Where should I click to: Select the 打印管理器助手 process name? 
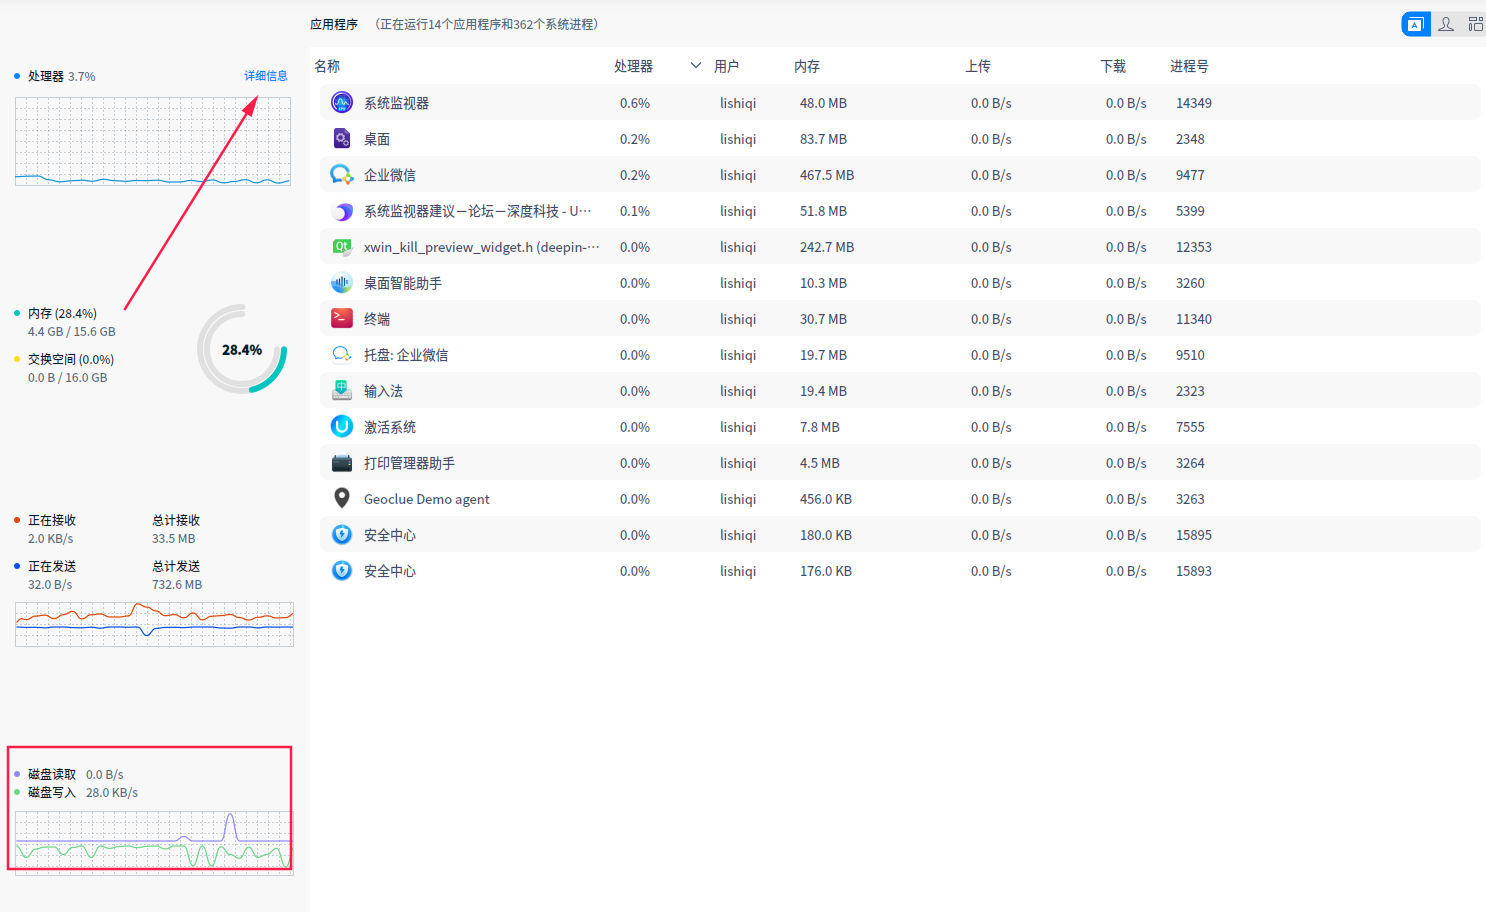[409, 463]
